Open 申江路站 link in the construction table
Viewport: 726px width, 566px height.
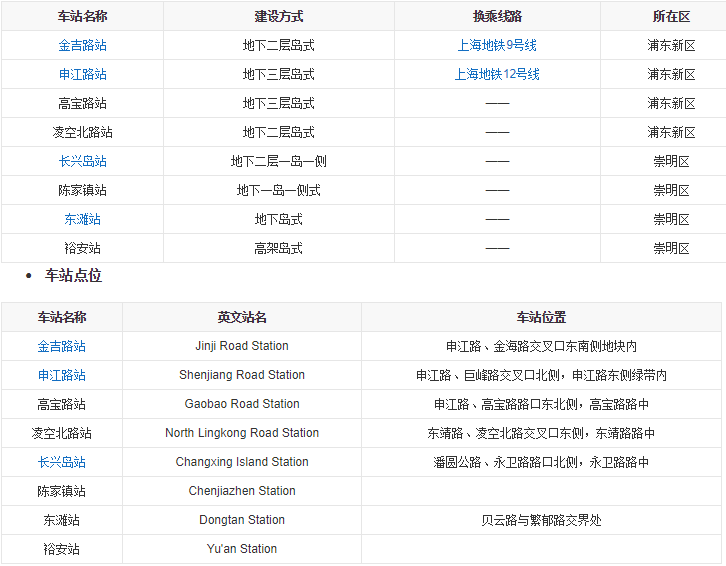[82, 74]
